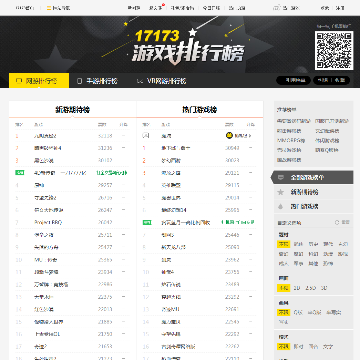Viewport: 360px width, 360px height.
Task: Select the 2D graphics filter option
Action: coord(297,288)
